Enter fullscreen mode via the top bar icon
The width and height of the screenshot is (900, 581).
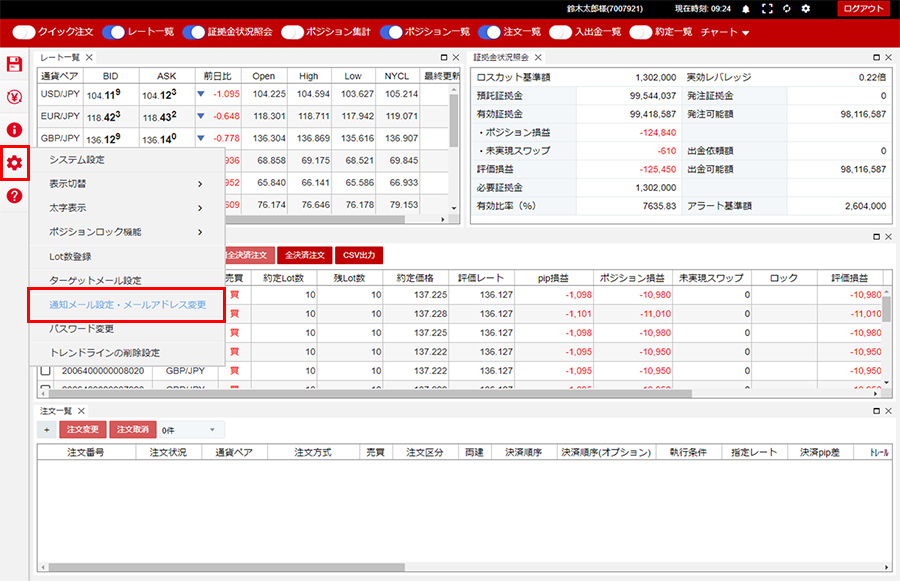click(767, 9)
